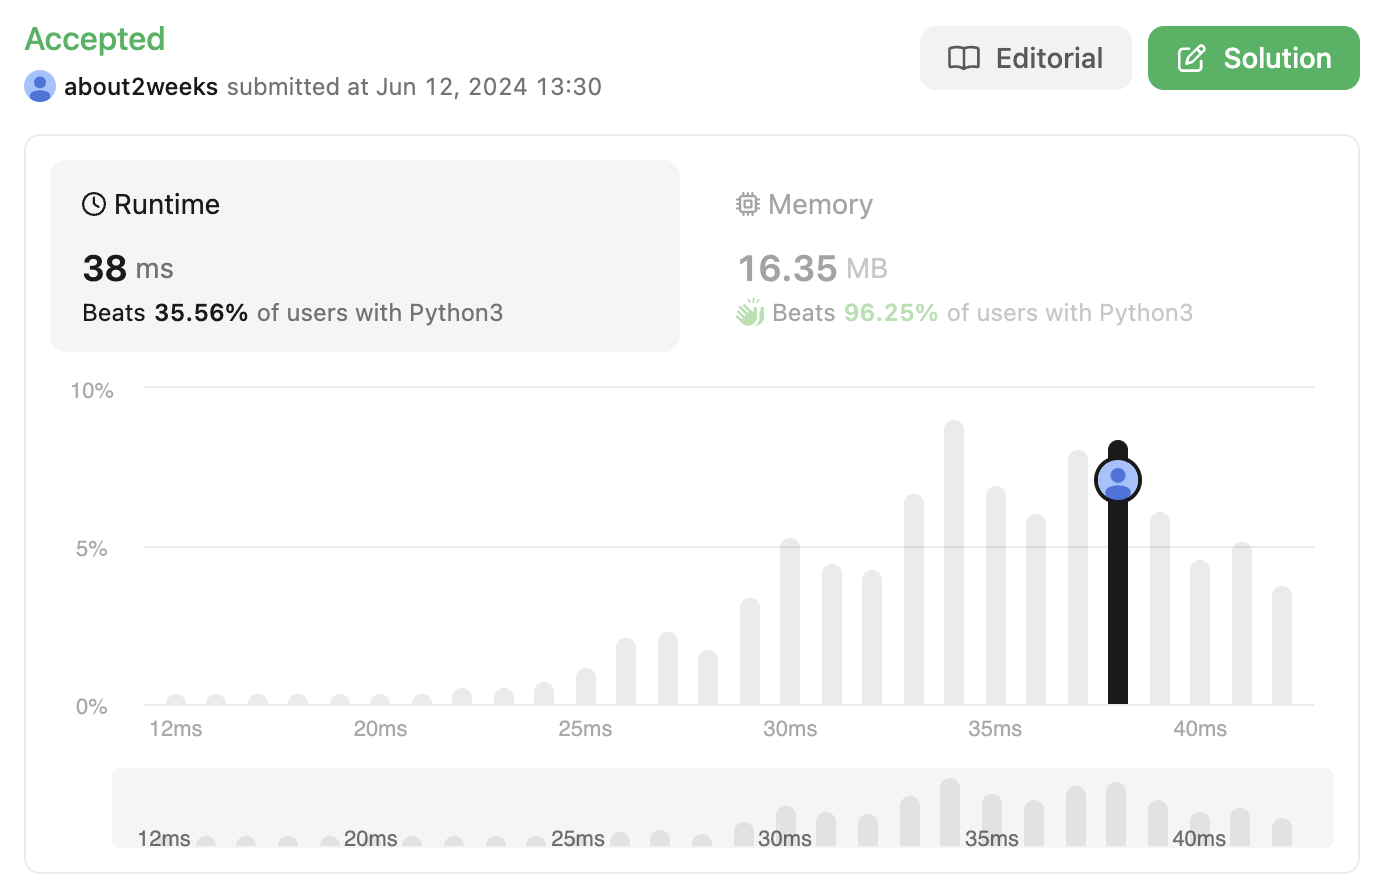This screenshot has height=894, width=1380.
Task: Click the 20ms mark on range slider
Action: click(370, 838)
